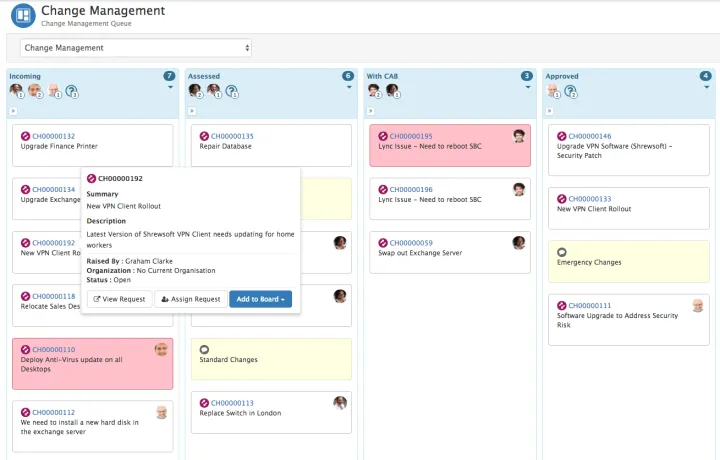Click the change icon beside CH00000132
Image resolution: width=720 pixels, height=460 pixels.
tap(26, 136)
